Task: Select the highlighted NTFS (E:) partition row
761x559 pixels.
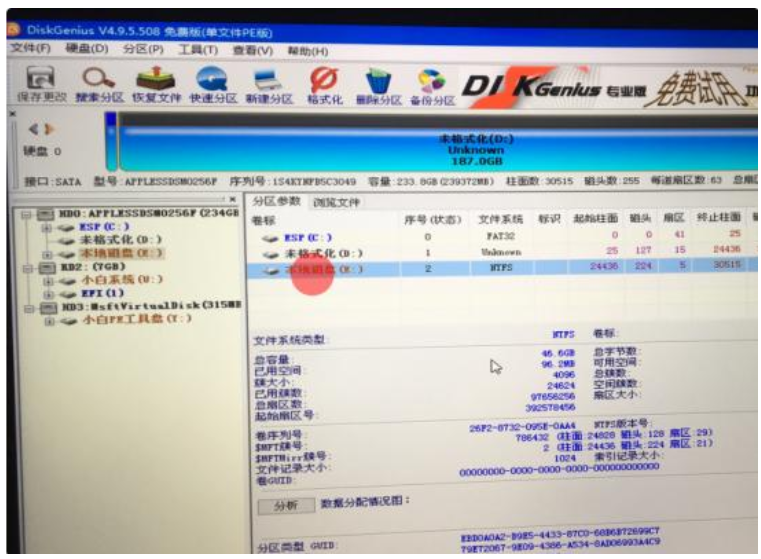Action: [x=502, y=268]
